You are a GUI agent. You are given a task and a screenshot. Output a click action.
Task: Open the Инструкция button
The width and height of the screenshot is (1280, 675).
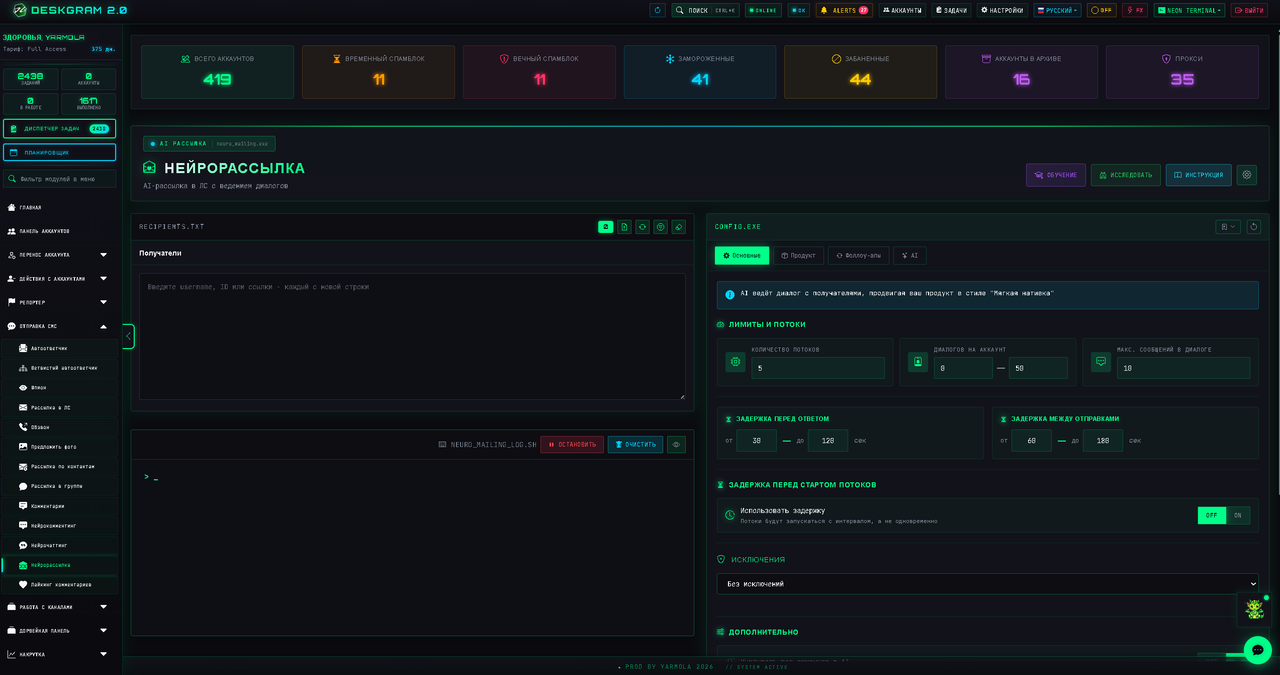tap(1198, 175)
